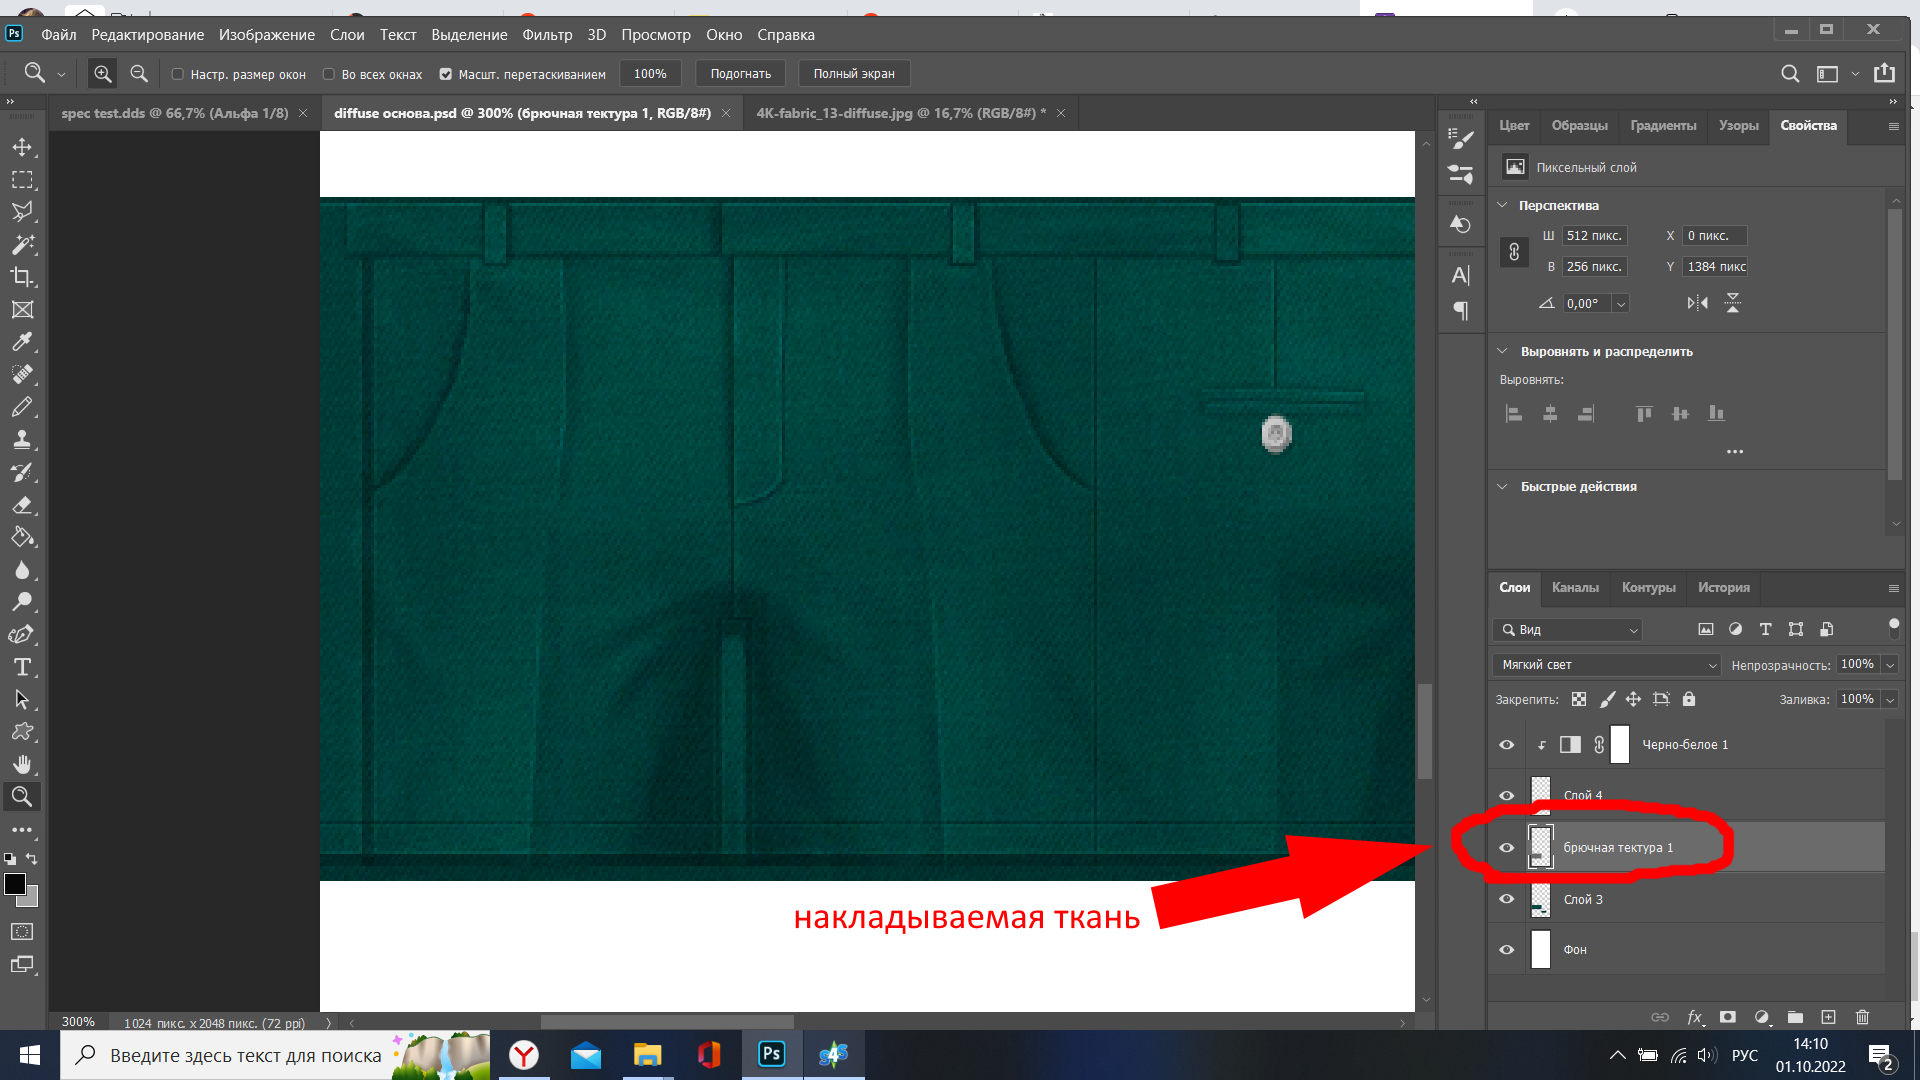Select the Hand tool
Screen dimensions: 1920x1080
pos(22,764)
